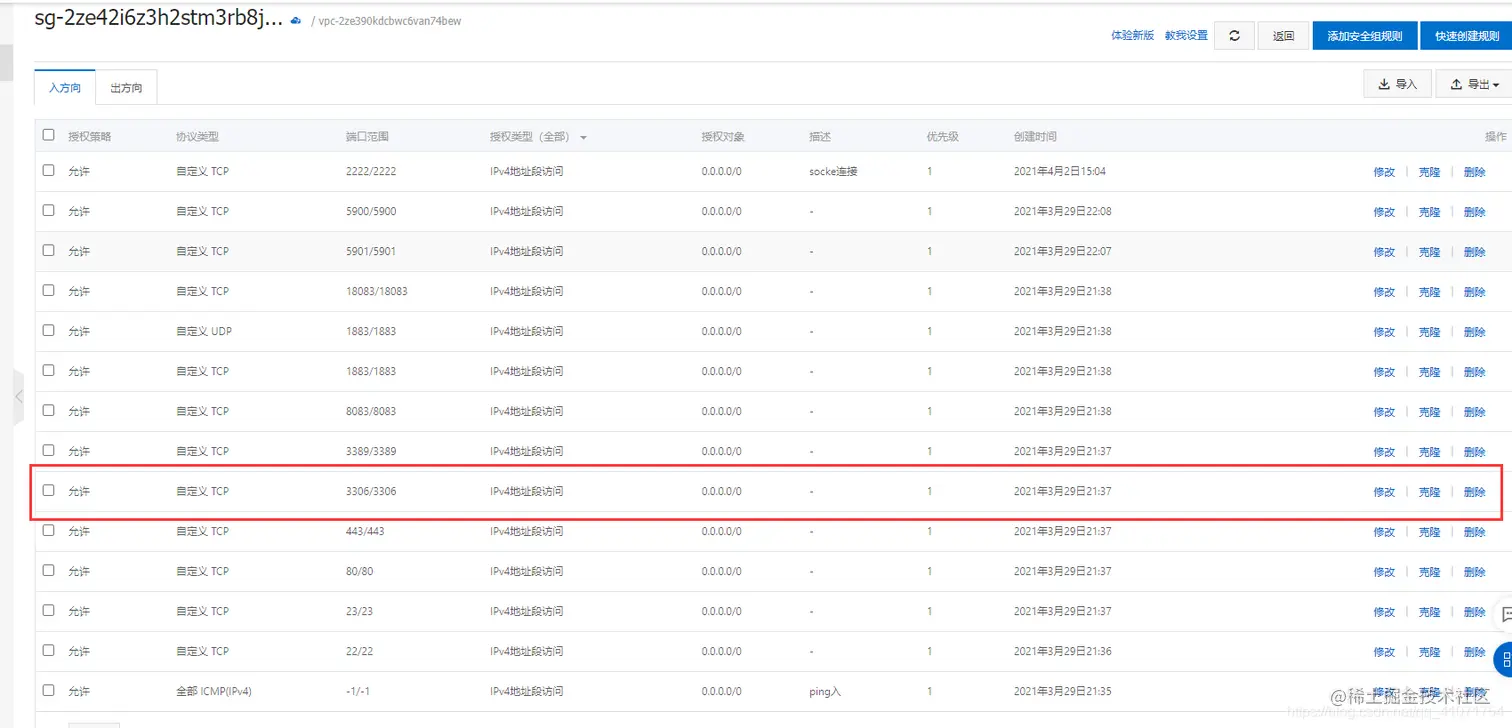Check the box for port 22/22 rule
This screenshot has height=728, width=1512.
tap(48, 650)
